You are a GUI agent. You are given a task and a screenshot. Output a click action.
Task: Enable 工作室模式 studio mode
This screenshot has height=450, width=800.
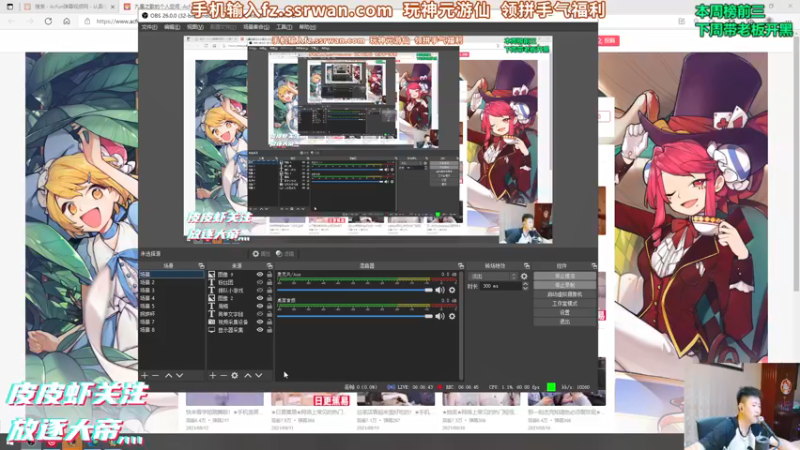[565, 304]
